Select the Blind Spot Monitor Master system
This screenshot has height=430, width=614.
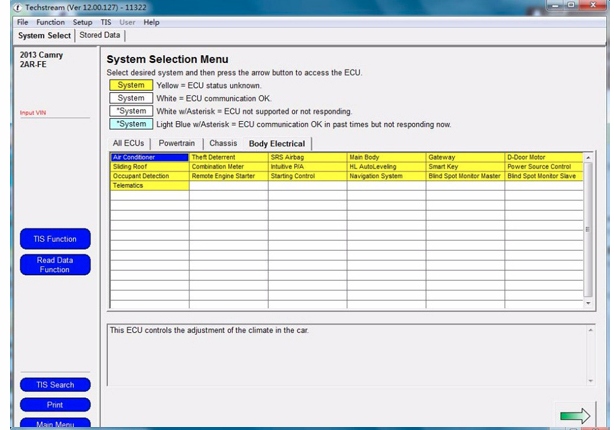465,176
